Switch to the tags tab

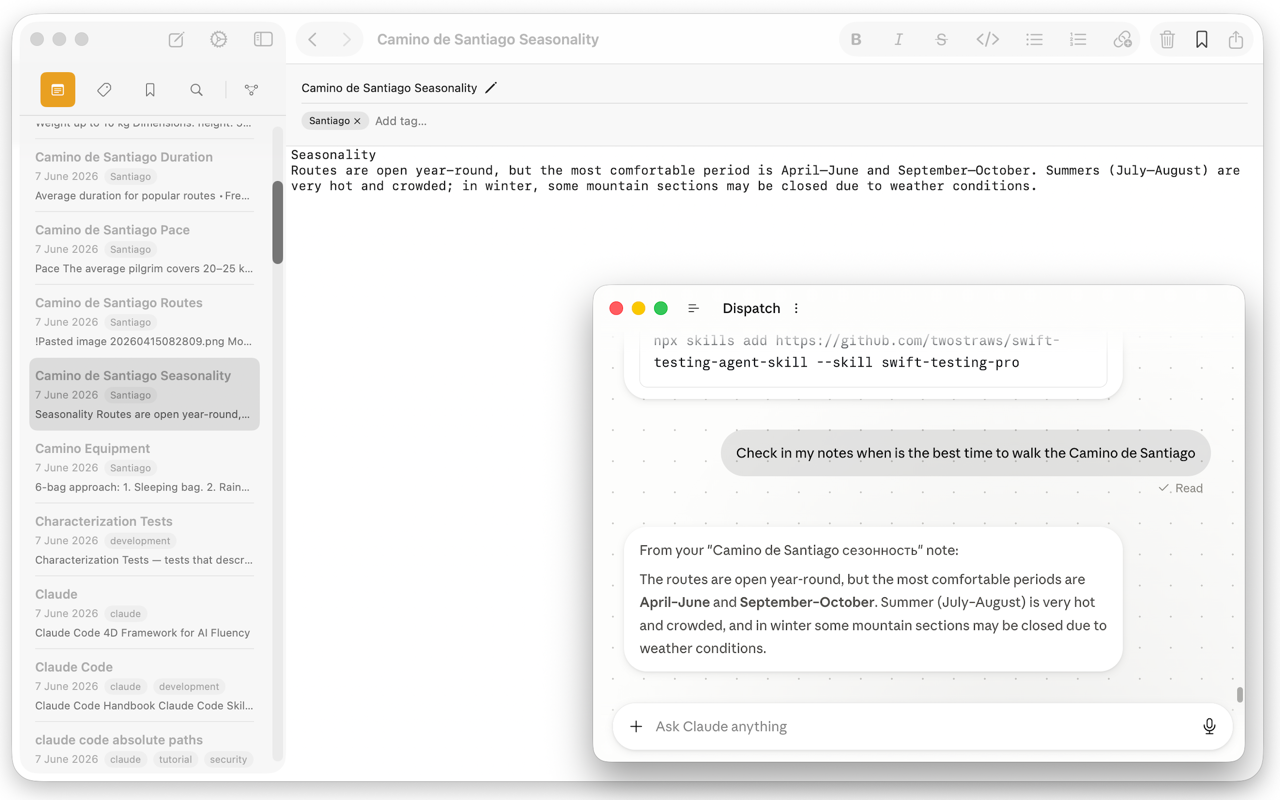point(104,90)
